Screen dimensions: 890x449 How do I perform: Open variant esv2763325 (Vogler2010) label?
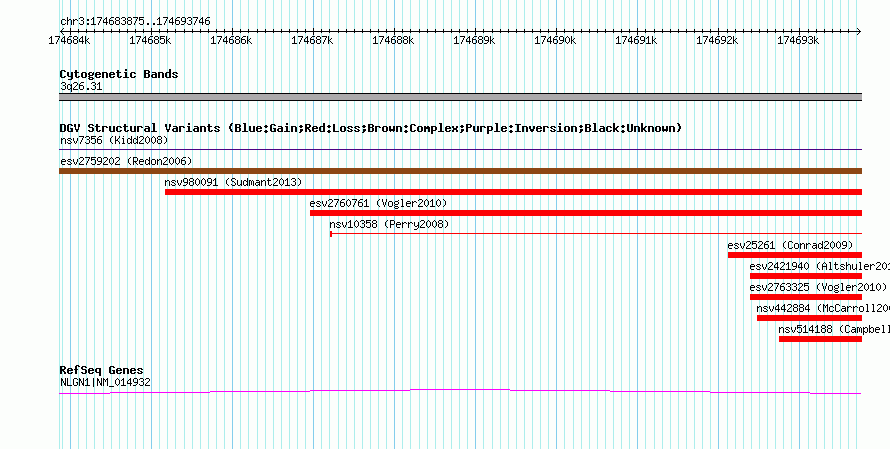818,287
